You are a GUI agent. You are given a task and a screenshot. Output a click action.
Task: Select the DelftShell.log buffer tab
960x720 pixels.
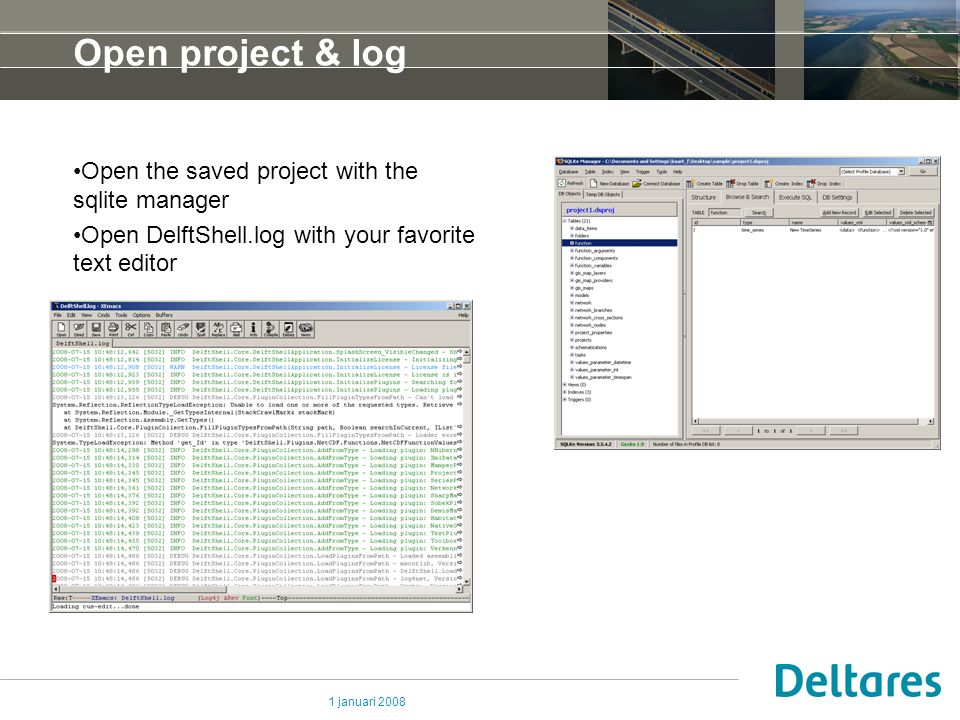pos(83,343)
